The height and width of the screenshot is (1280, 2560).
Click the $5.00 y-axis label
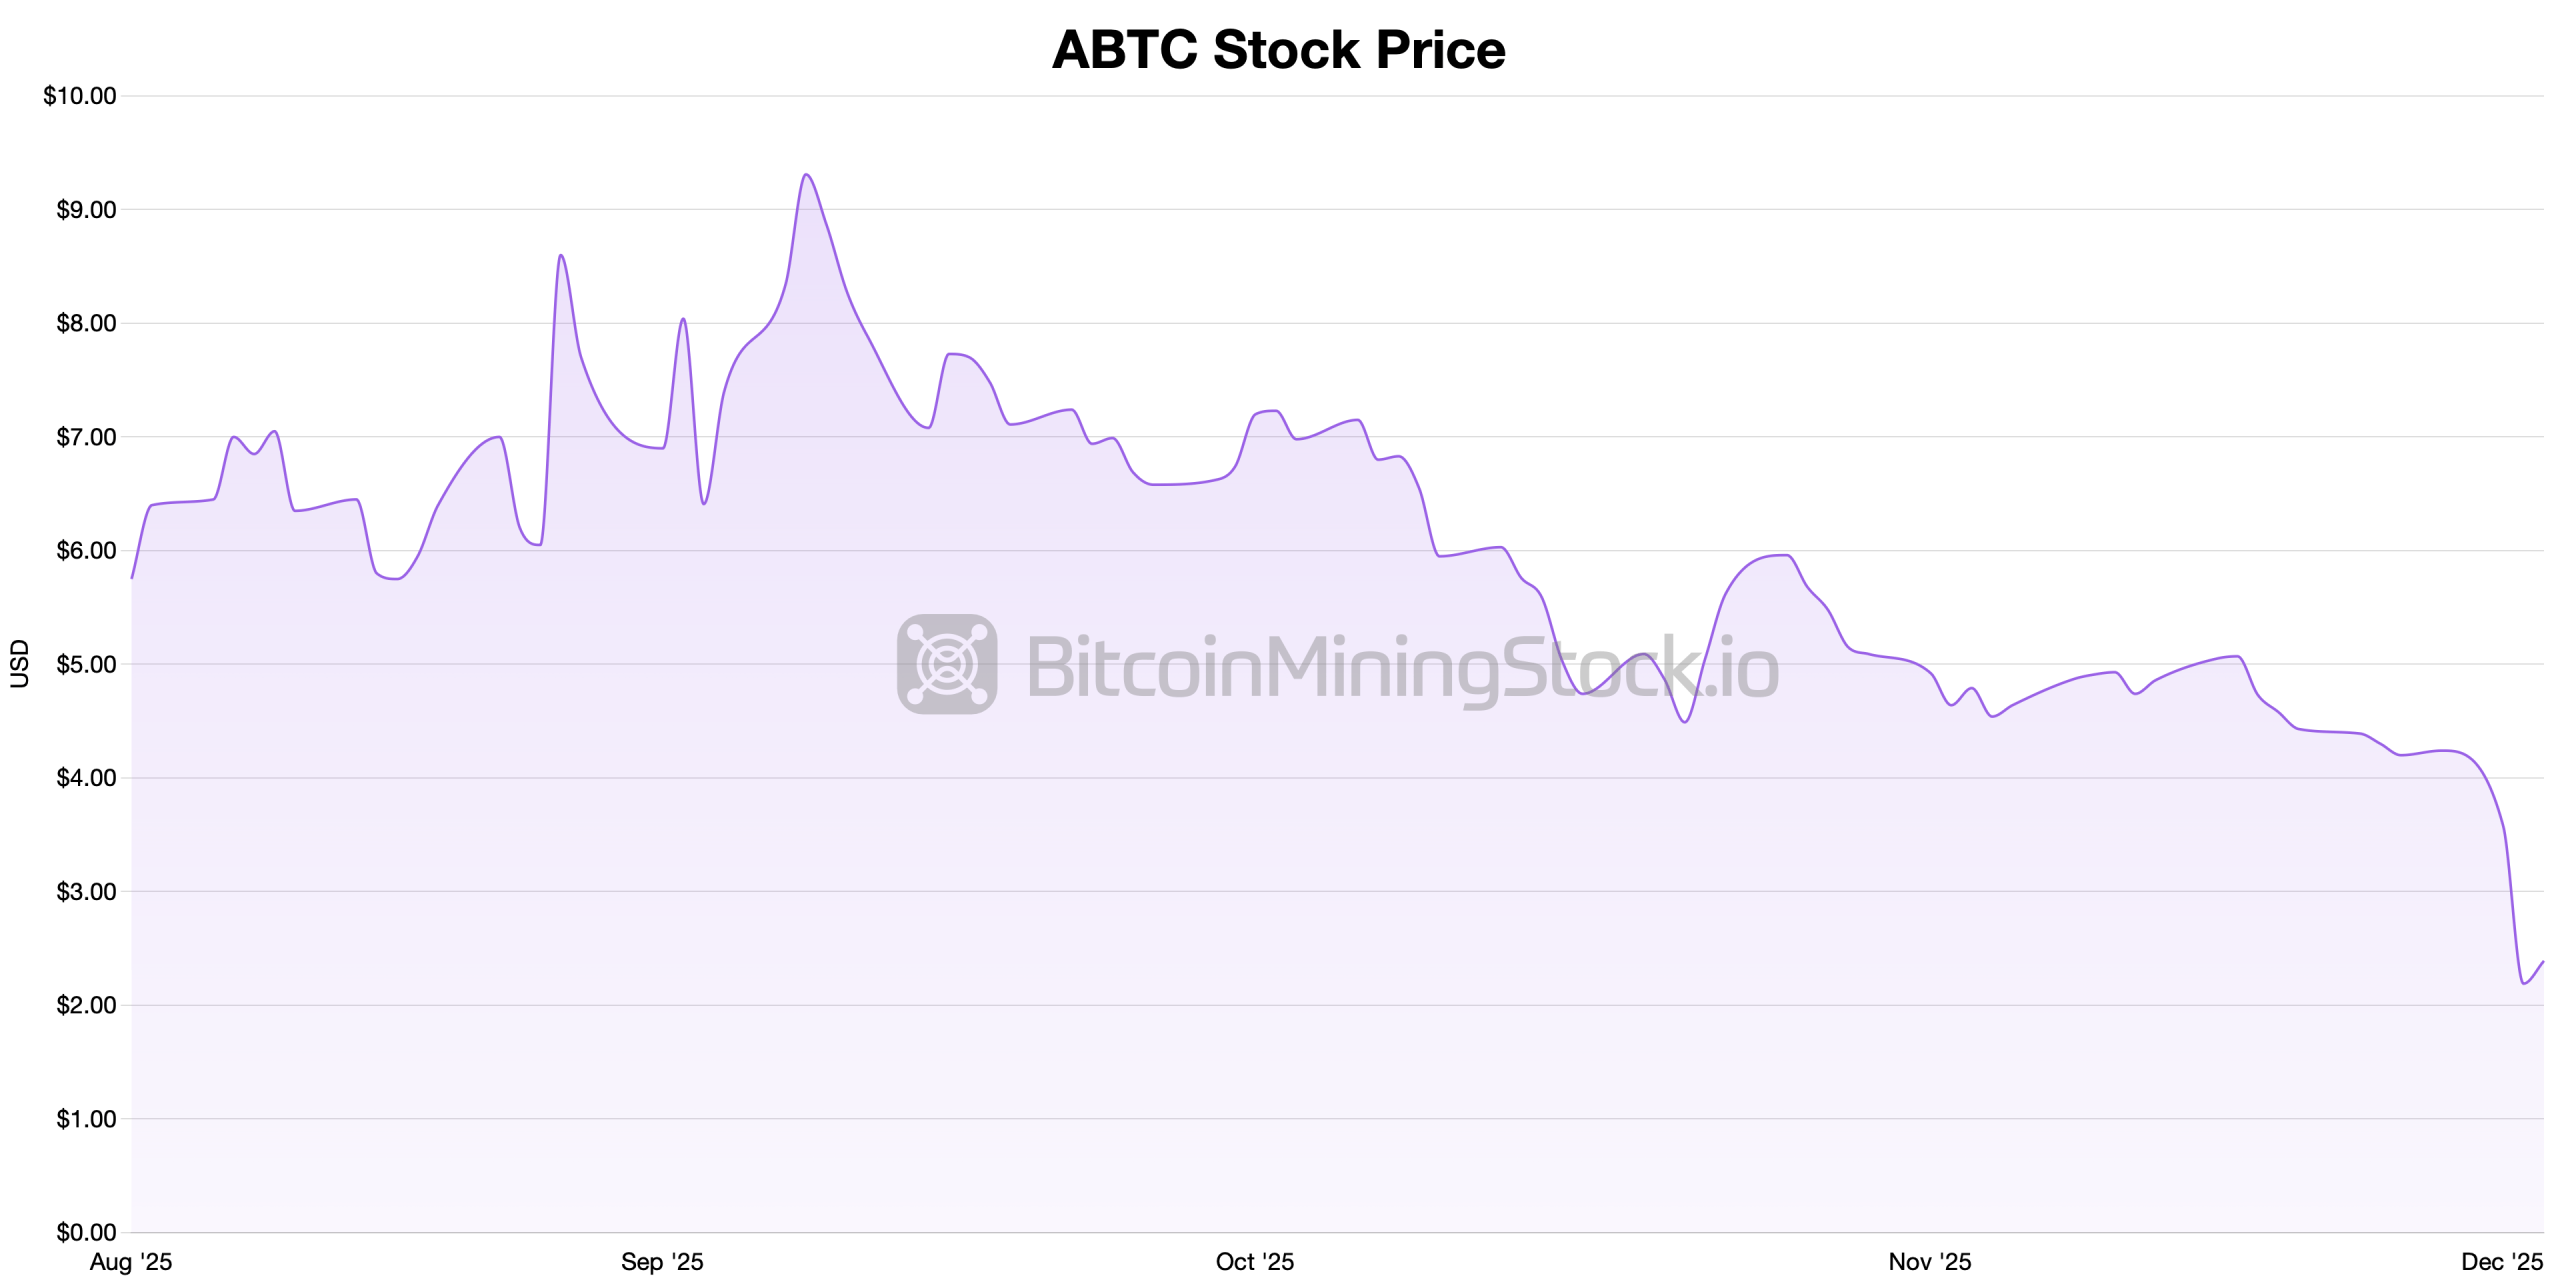click(86, 664)
